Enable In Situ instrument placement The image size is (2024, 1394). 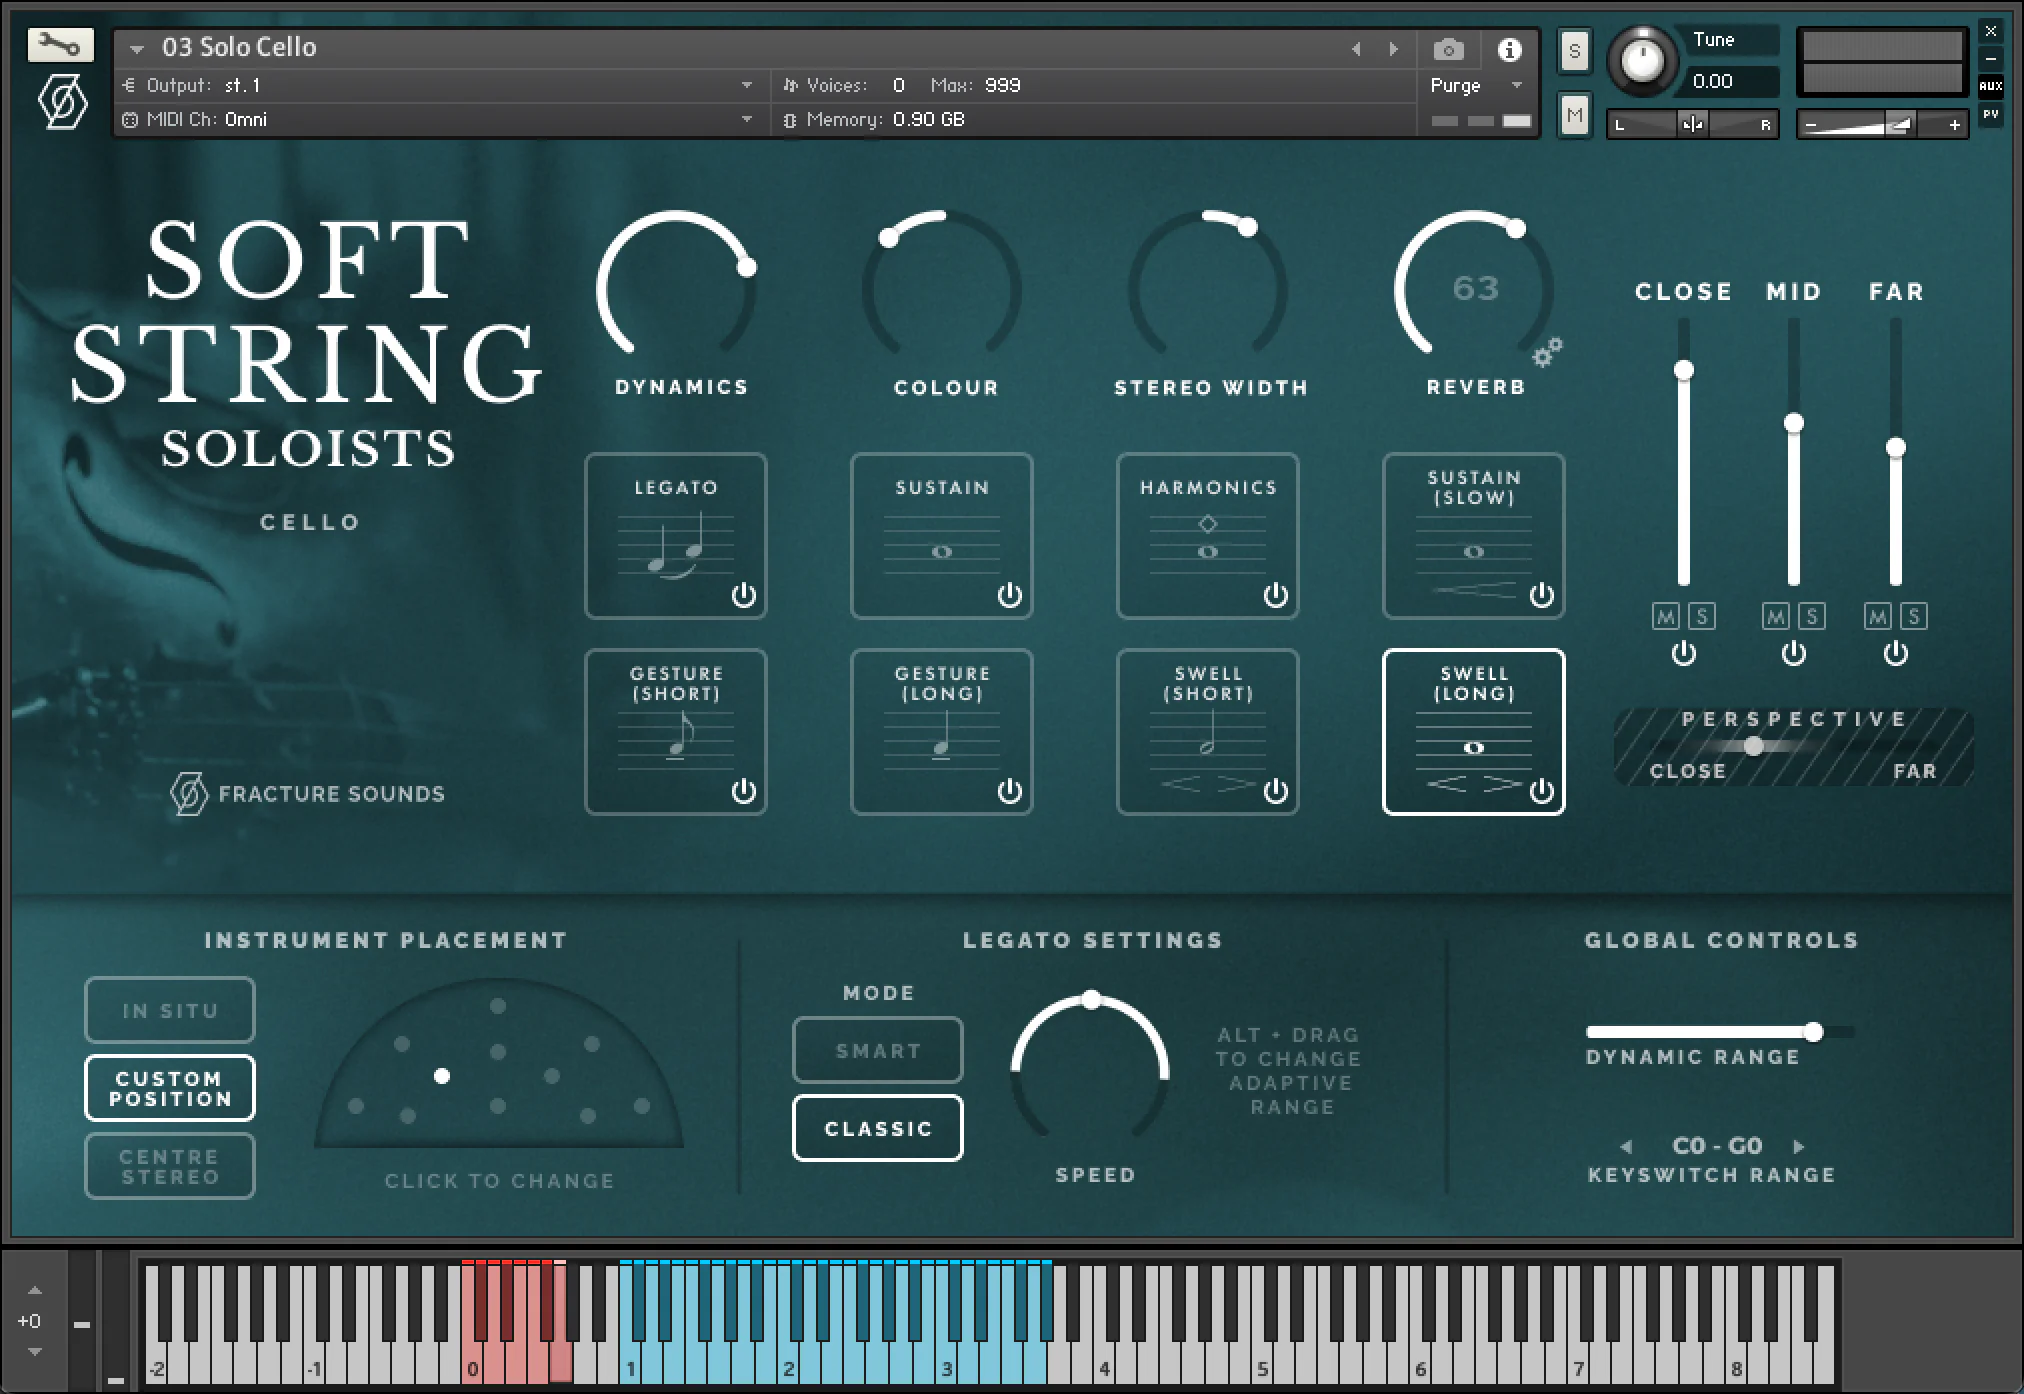[x=169, y=1009]
